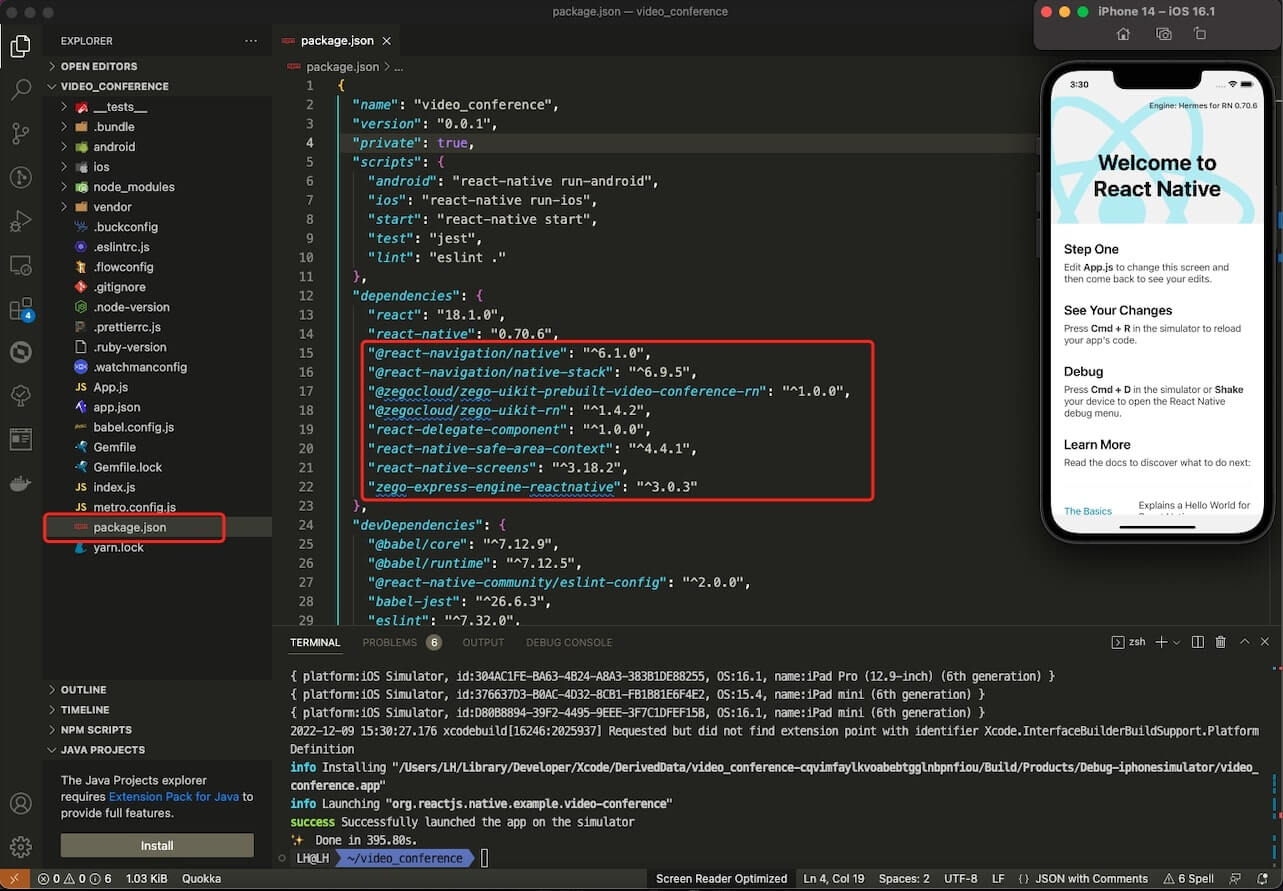Viewport: 1283px width, 891px height.
Task: Collapse the VIDEO_CONFERENCE root folder
Action: [x=114, y=86]
